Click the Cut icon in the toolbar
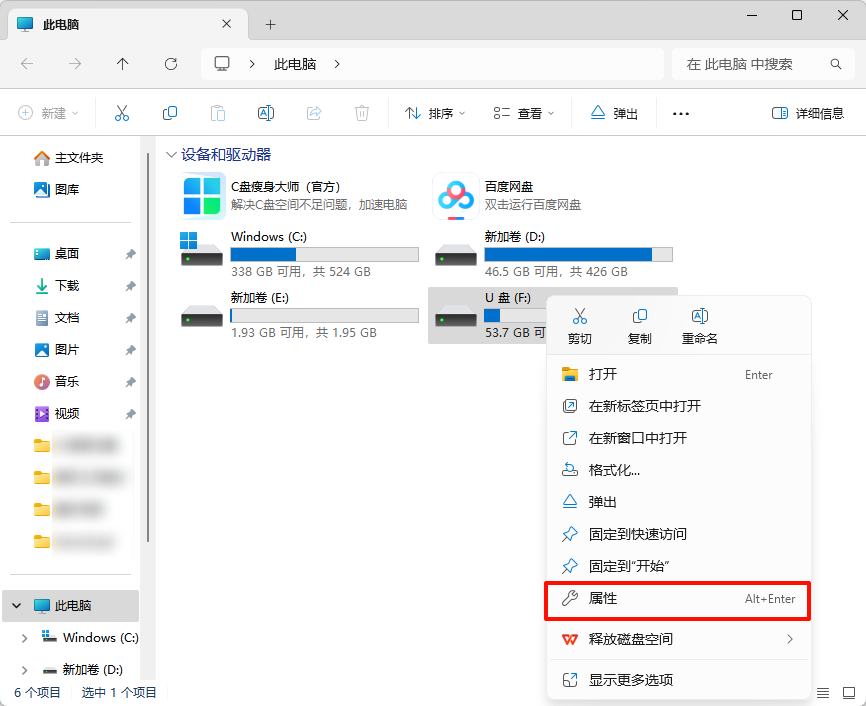Image resolution: width=866 pixels, height=706 pixels. tap(122, 113)
